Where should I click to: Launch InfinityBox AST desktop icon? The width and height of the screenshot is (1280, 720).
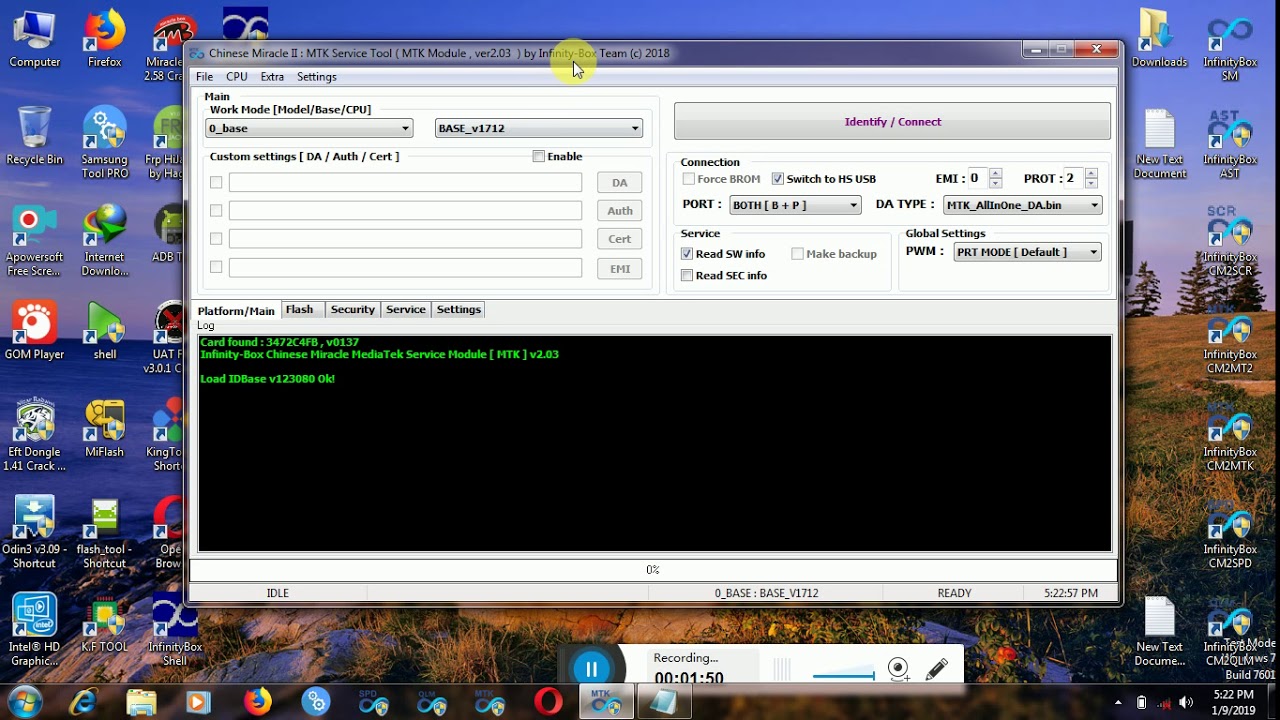1230,144
